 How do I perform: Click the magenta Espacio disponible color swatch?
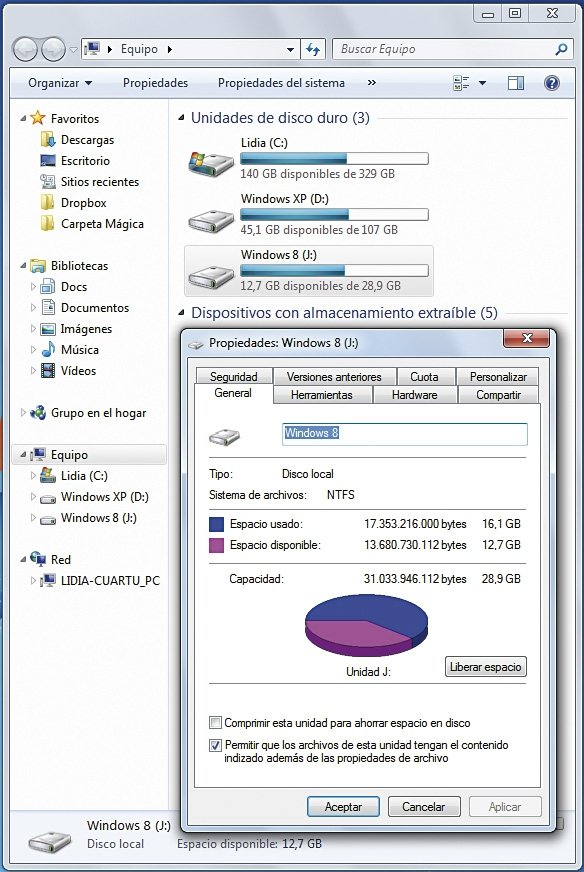tap(216, 545)
